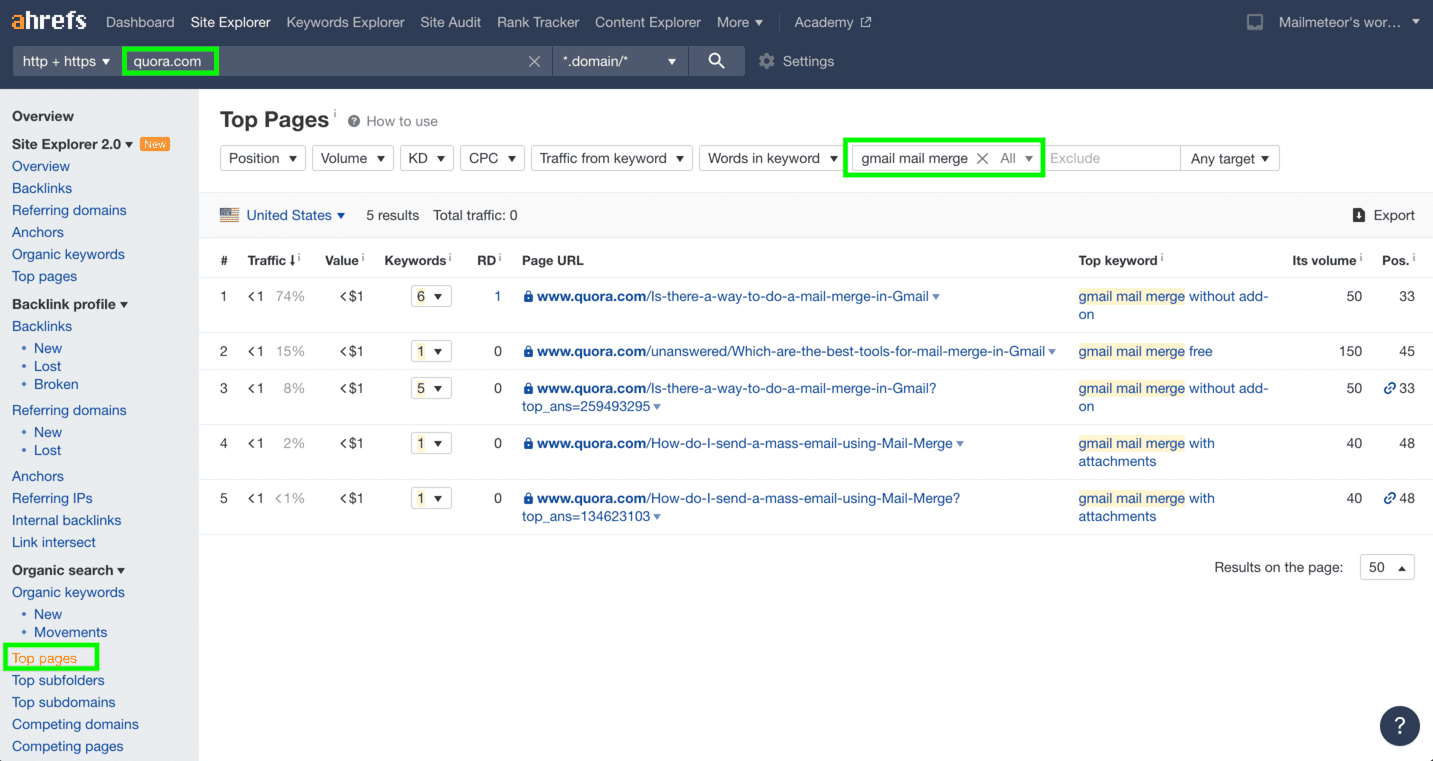Open Mailmeteor's workspace account menu
Image resolution: width=1433 pixels, height=761 pixels.
(1349, 22)
